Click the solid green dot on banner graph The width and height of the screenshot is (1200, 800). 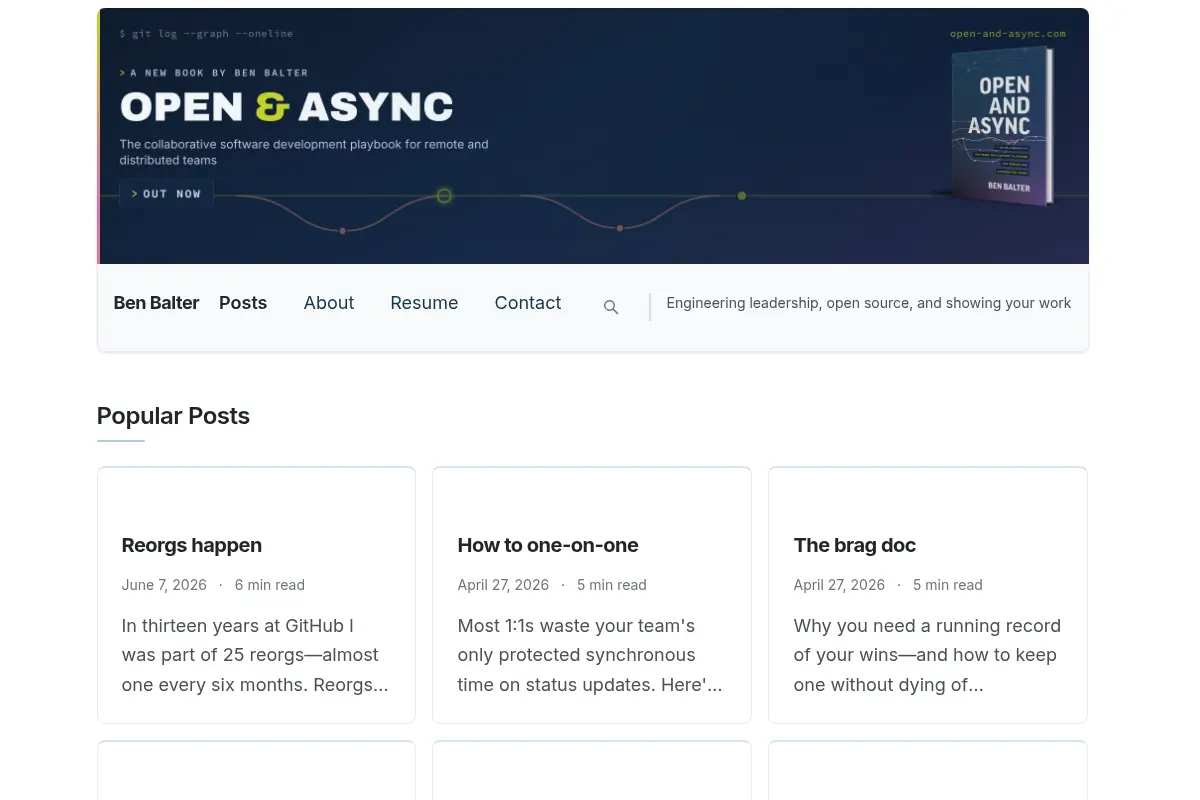(x=741, y=196)
